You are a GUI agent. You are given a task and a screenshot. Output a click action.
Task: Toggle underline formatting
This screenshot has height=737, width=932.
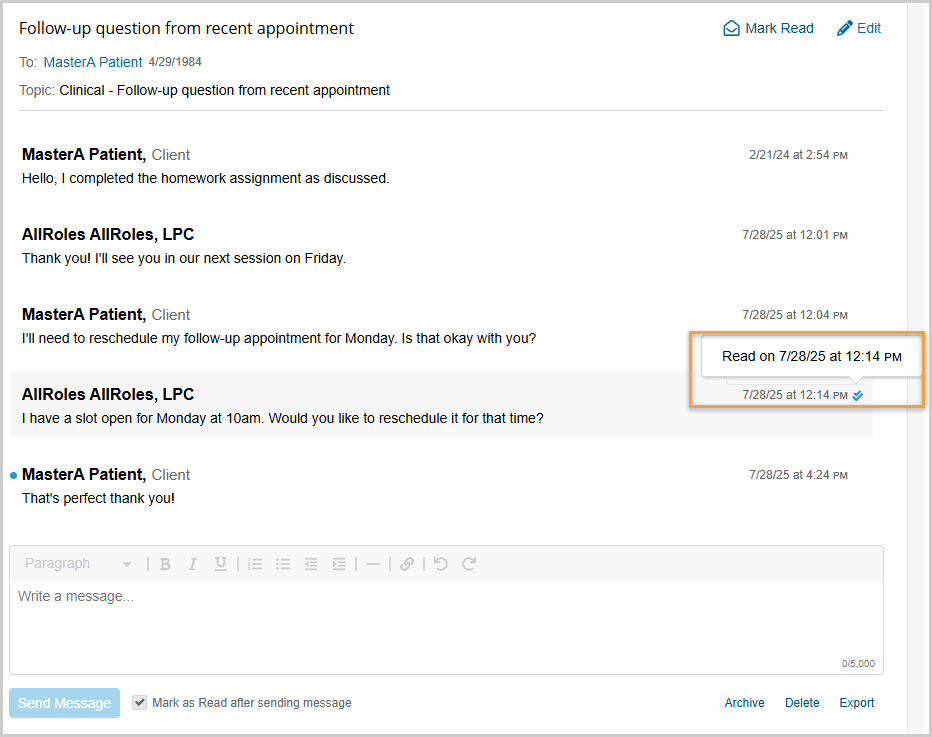click(x=221, y=564)
